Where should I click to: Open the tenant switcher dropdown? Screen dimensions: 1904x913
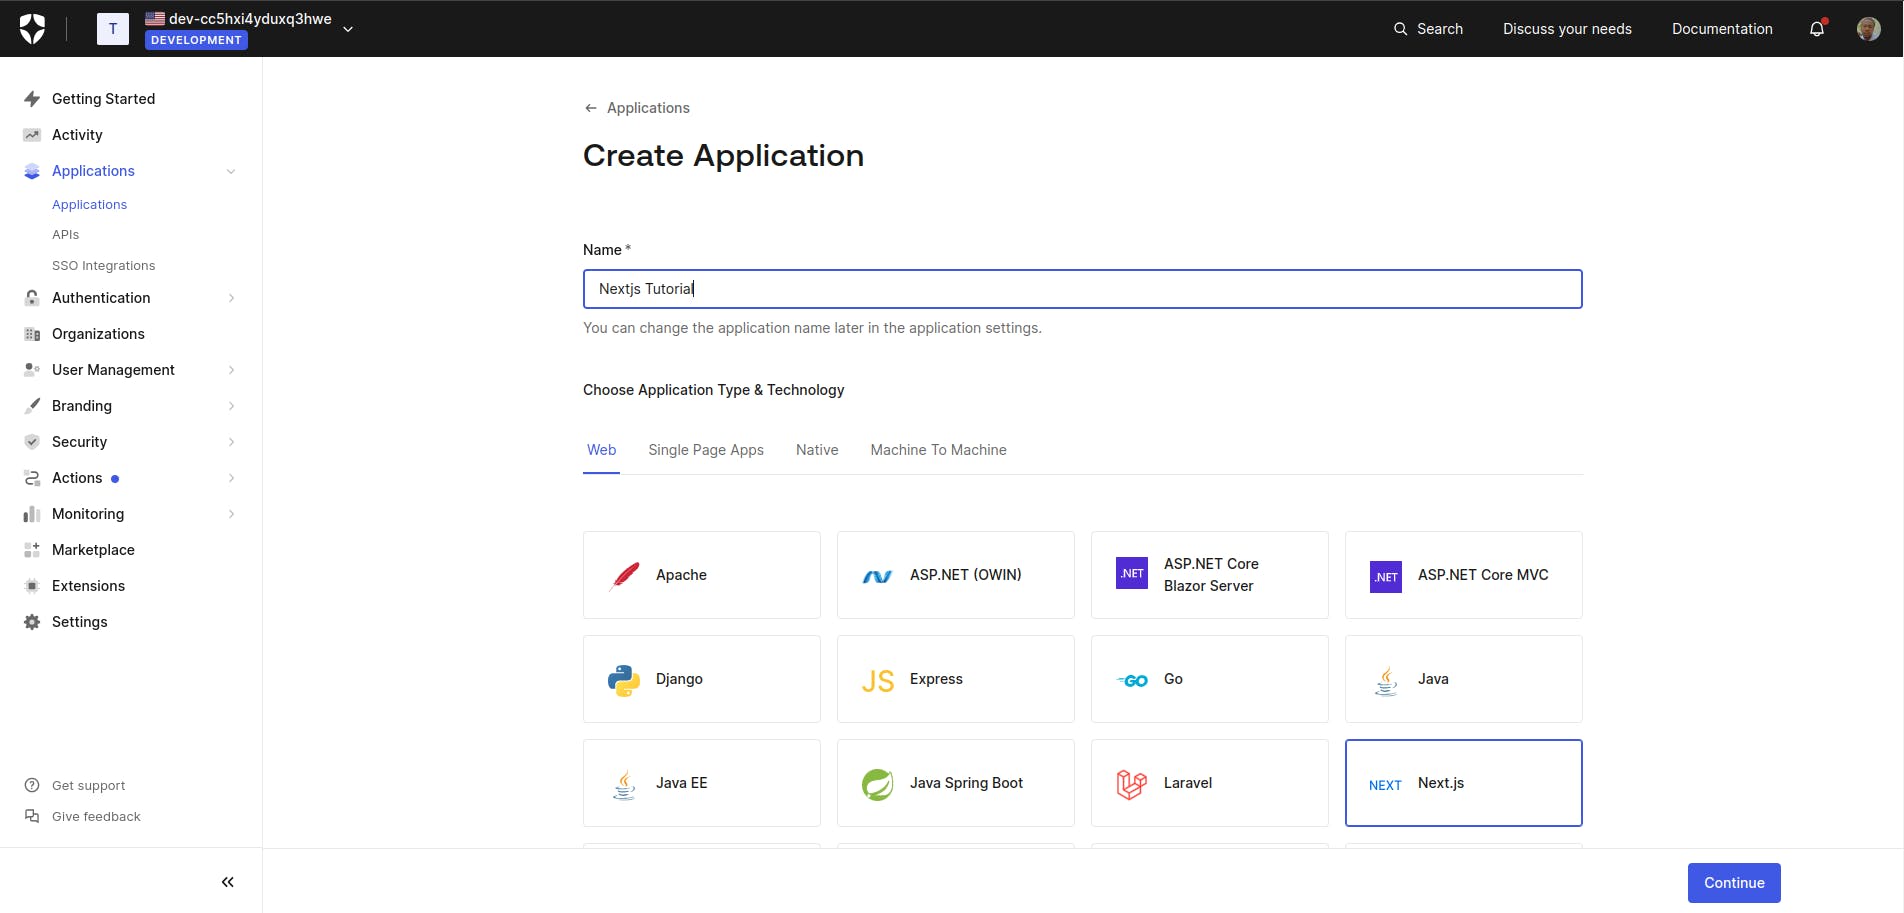[347, 28]
